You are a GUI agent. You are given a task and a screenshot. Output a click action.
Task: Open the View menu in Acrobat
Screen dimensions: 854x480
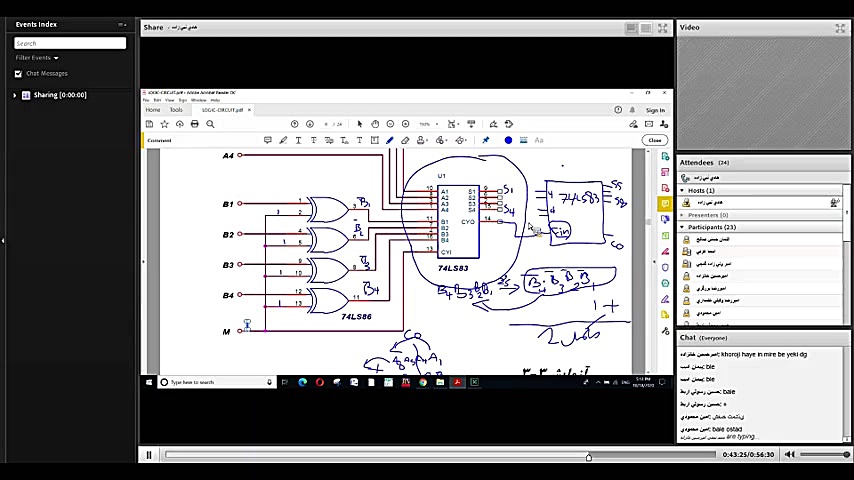pyautogui.click(x=170, y=100)
